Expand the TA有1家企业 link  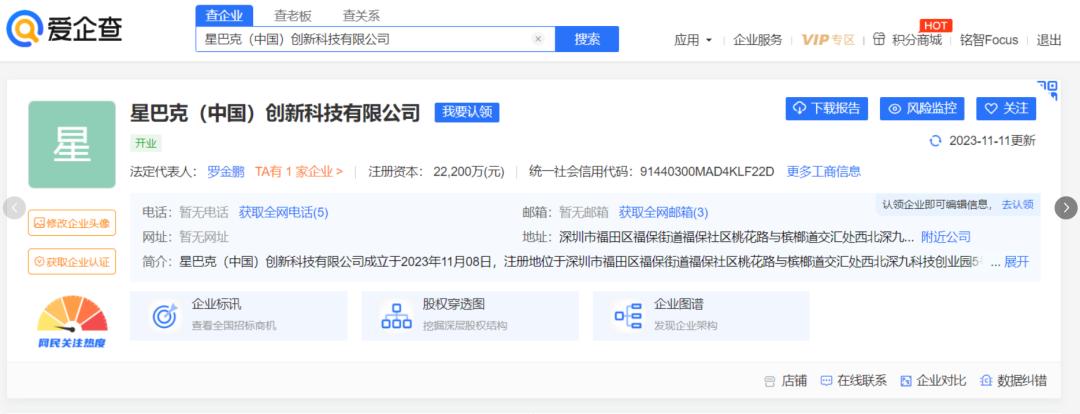[x=299, y=172]
